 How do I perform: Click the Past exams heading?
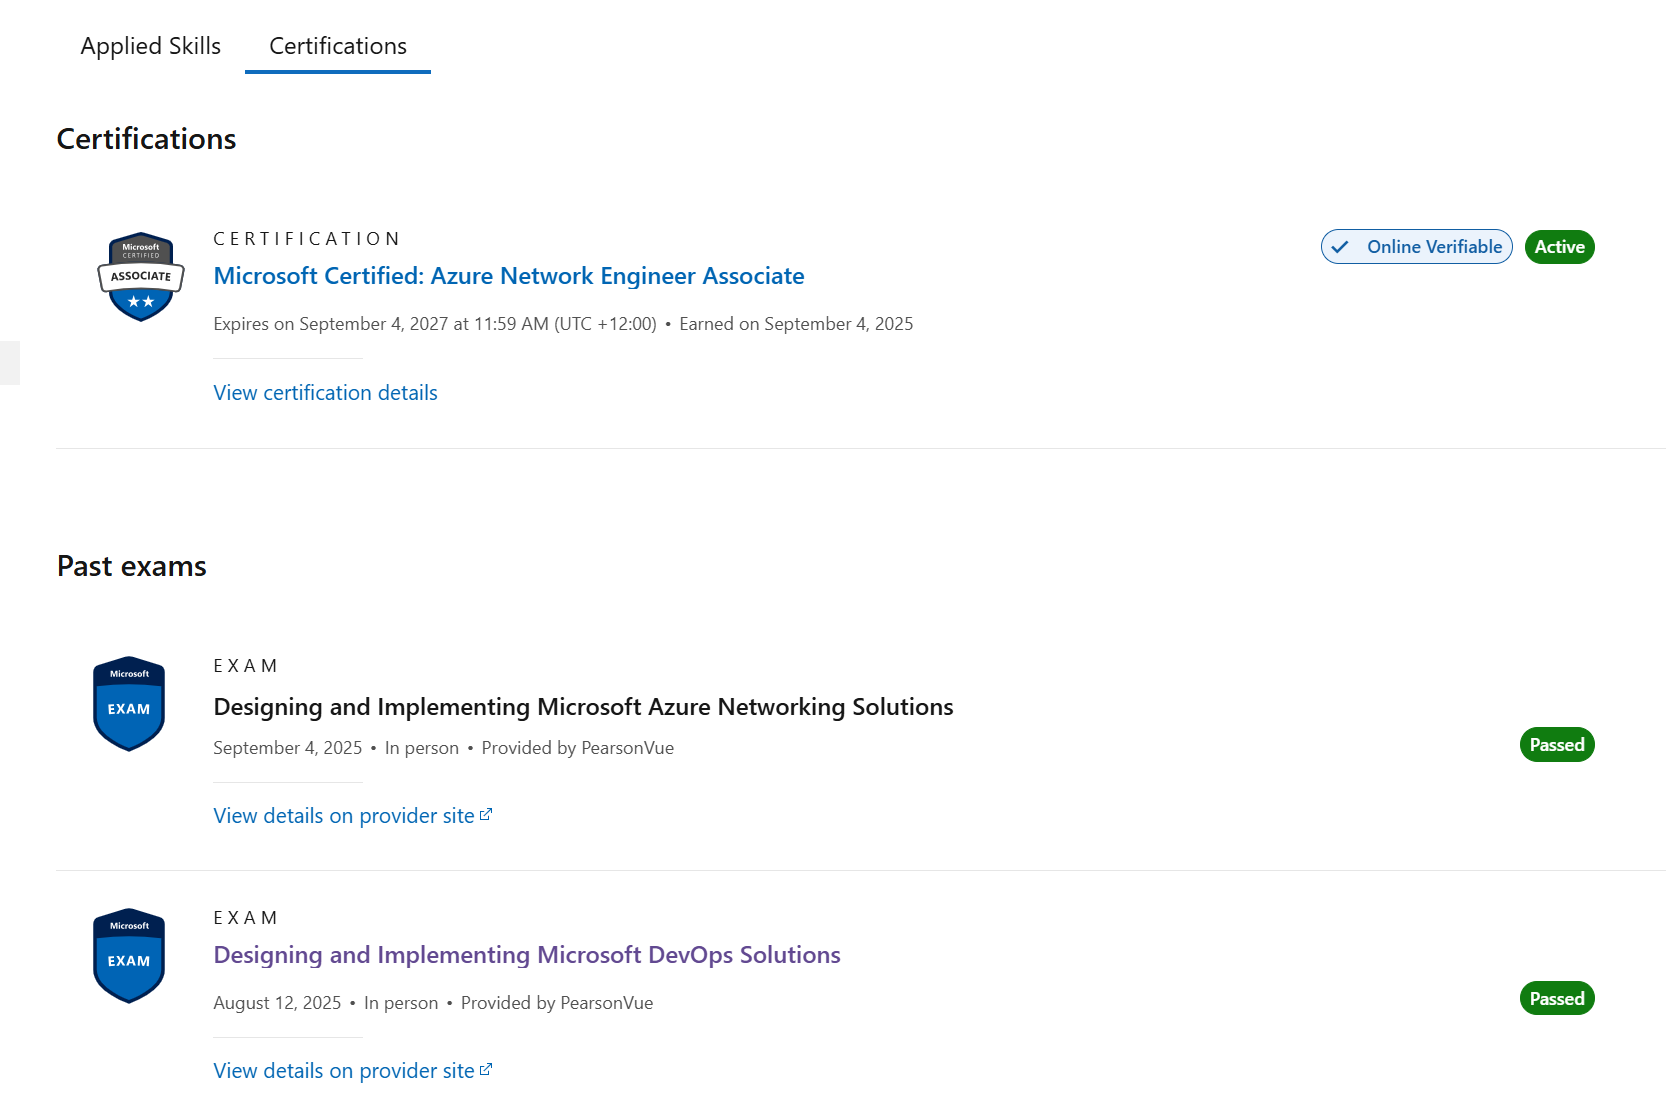click(132, 566)
